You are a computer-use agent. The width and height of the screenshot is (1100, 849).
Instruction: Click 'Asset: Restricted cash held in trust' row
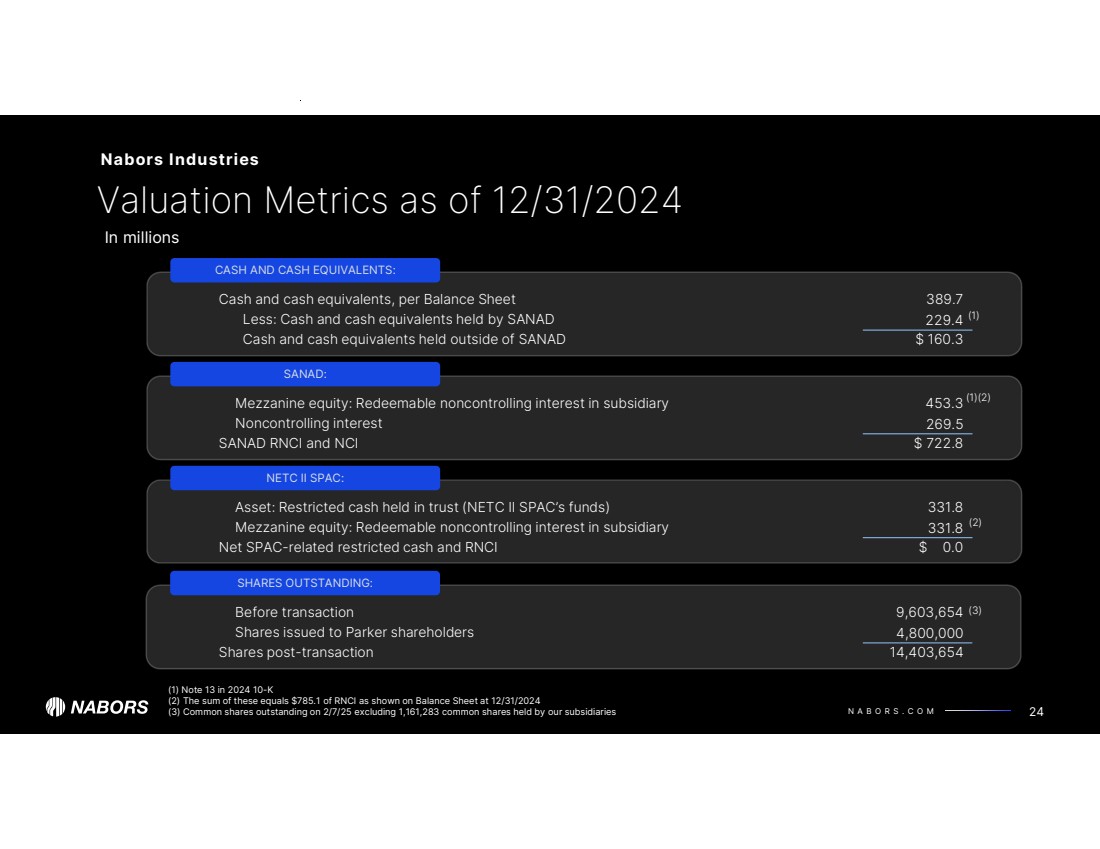coord(422,507)
